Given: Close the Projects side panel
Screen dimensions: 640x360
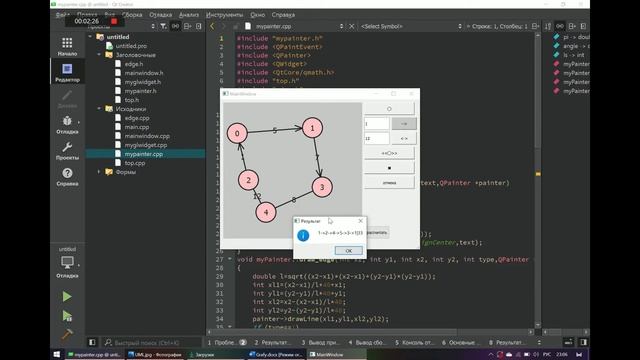Looking at the screenshot, I should [199, 26].
